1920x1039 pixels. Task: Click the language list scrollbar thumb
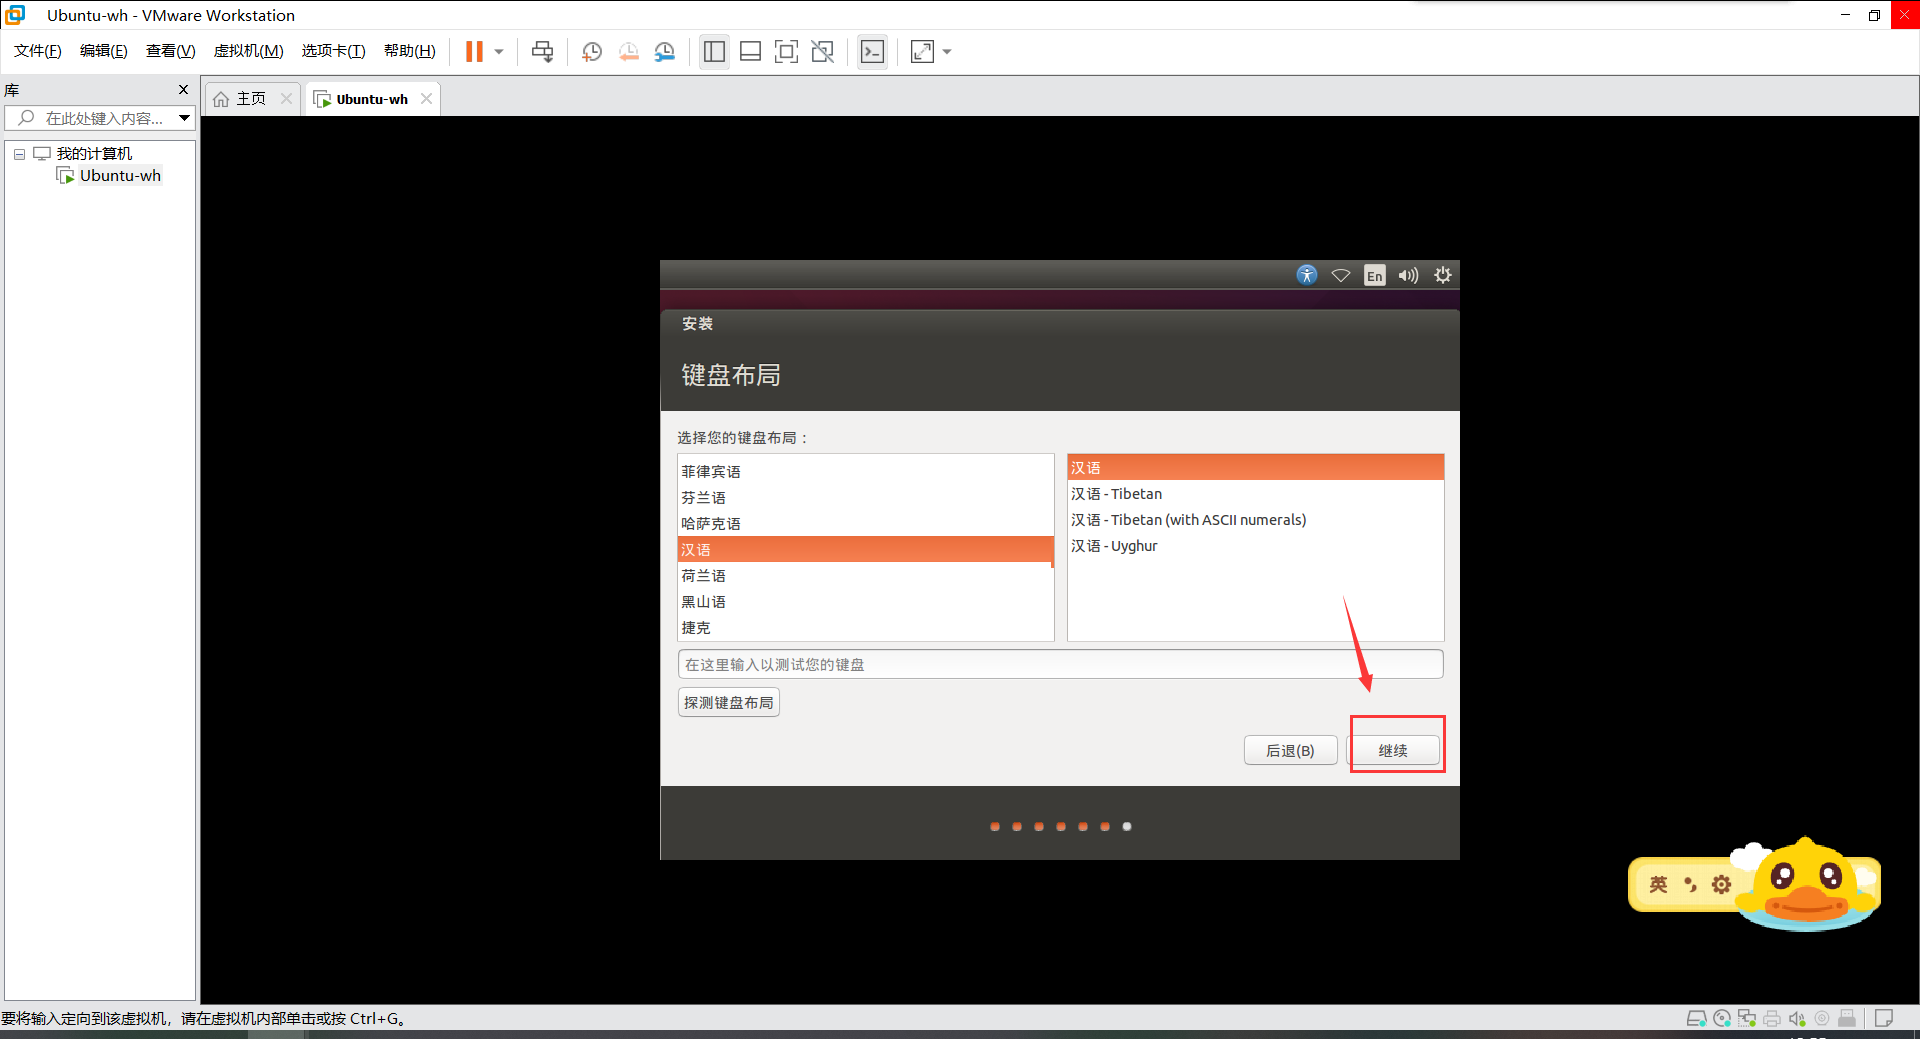coord(1052,553)
